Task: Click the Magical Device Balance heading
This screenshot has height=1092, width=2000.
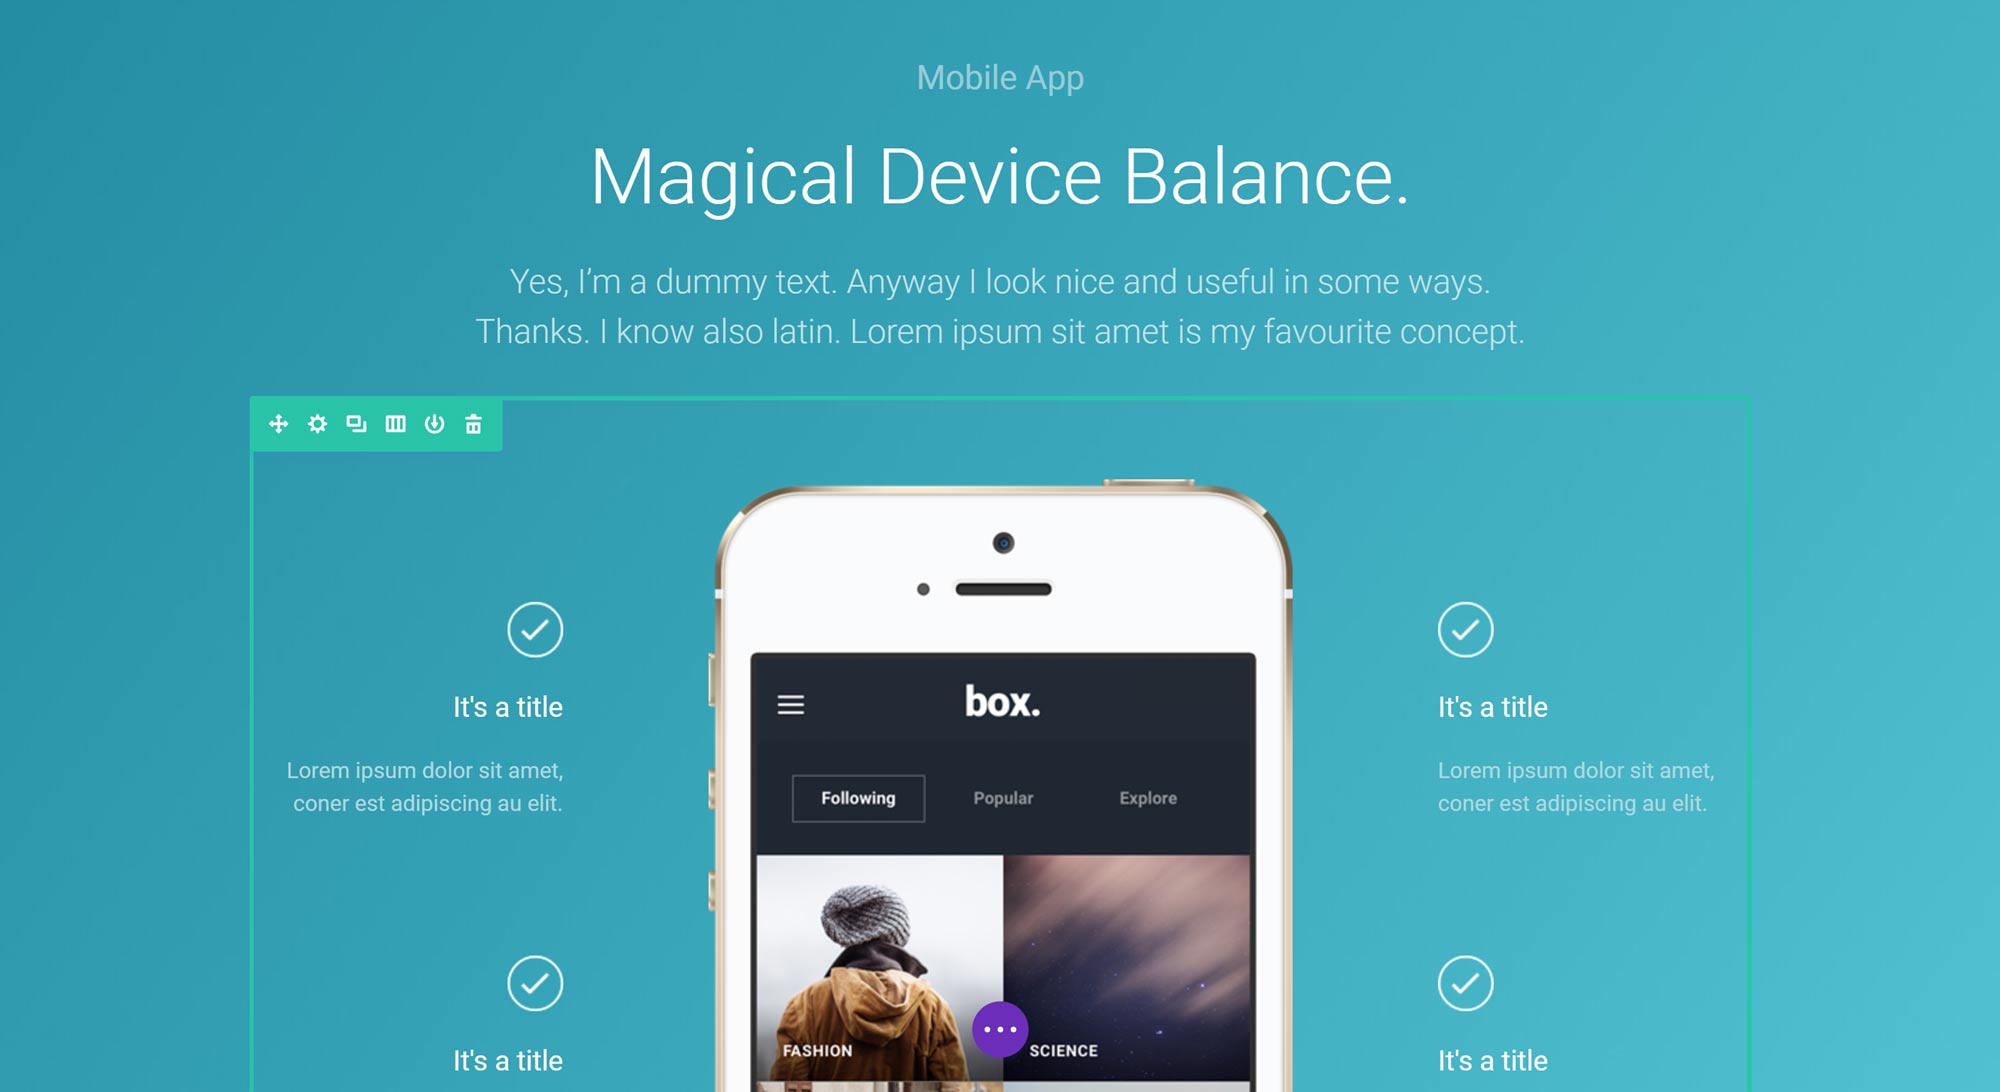Action: [x=1001, y=175]
